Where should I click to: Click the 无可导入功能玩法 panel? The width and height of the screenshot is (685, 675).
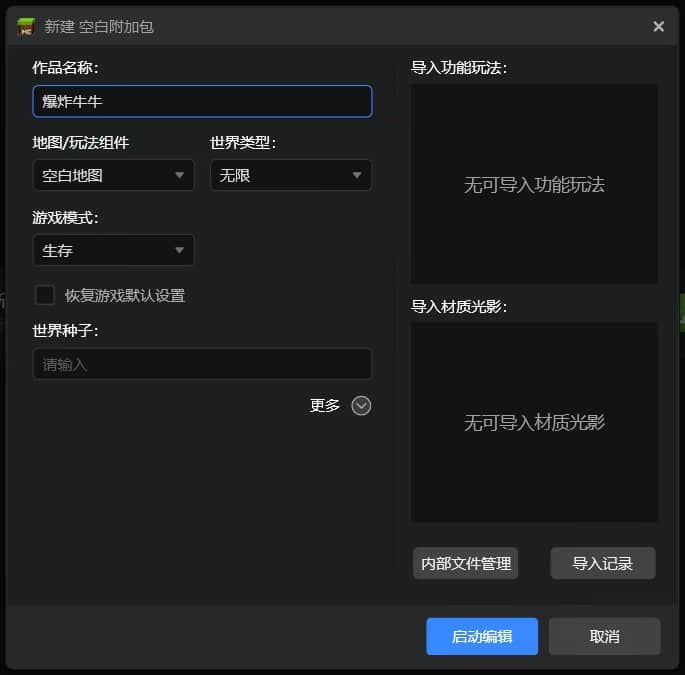534,185
